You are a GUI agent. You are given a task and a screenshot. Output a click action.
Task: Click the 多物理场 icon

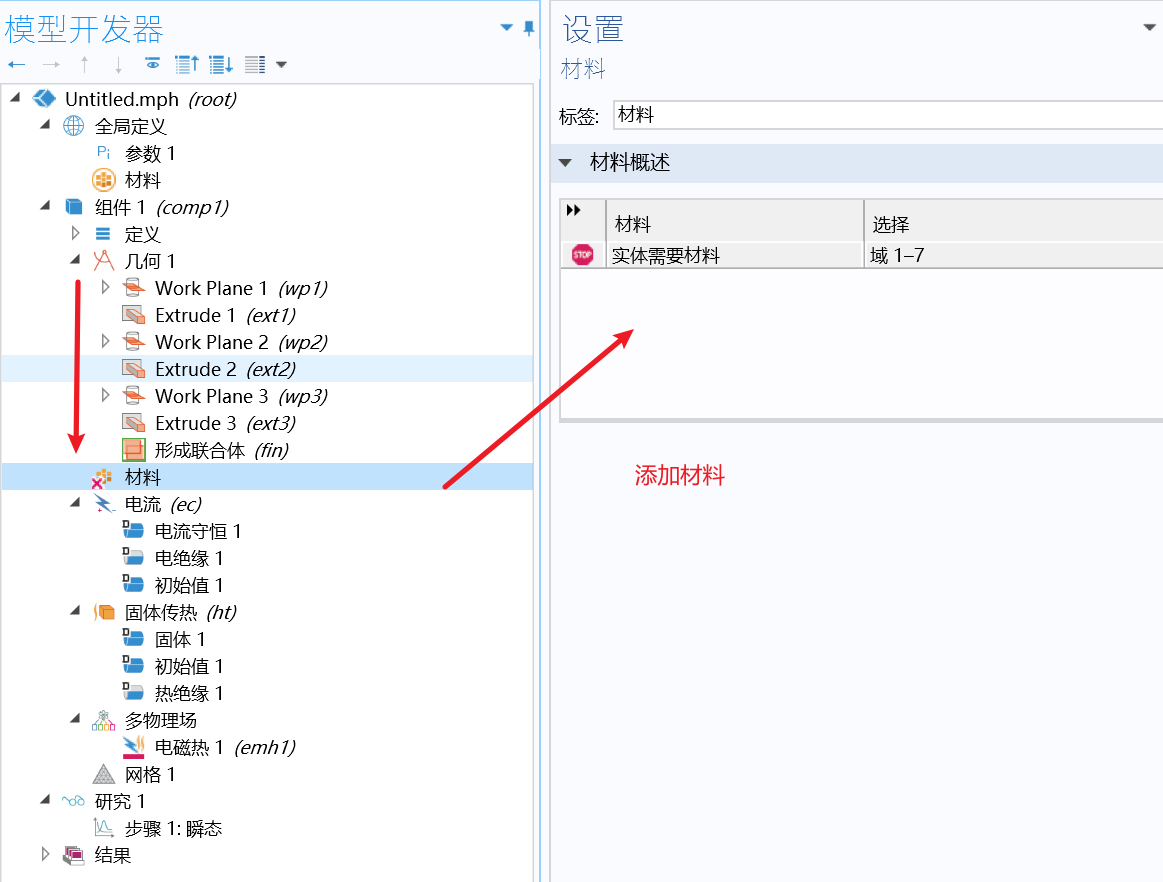(x=104, y=720)
